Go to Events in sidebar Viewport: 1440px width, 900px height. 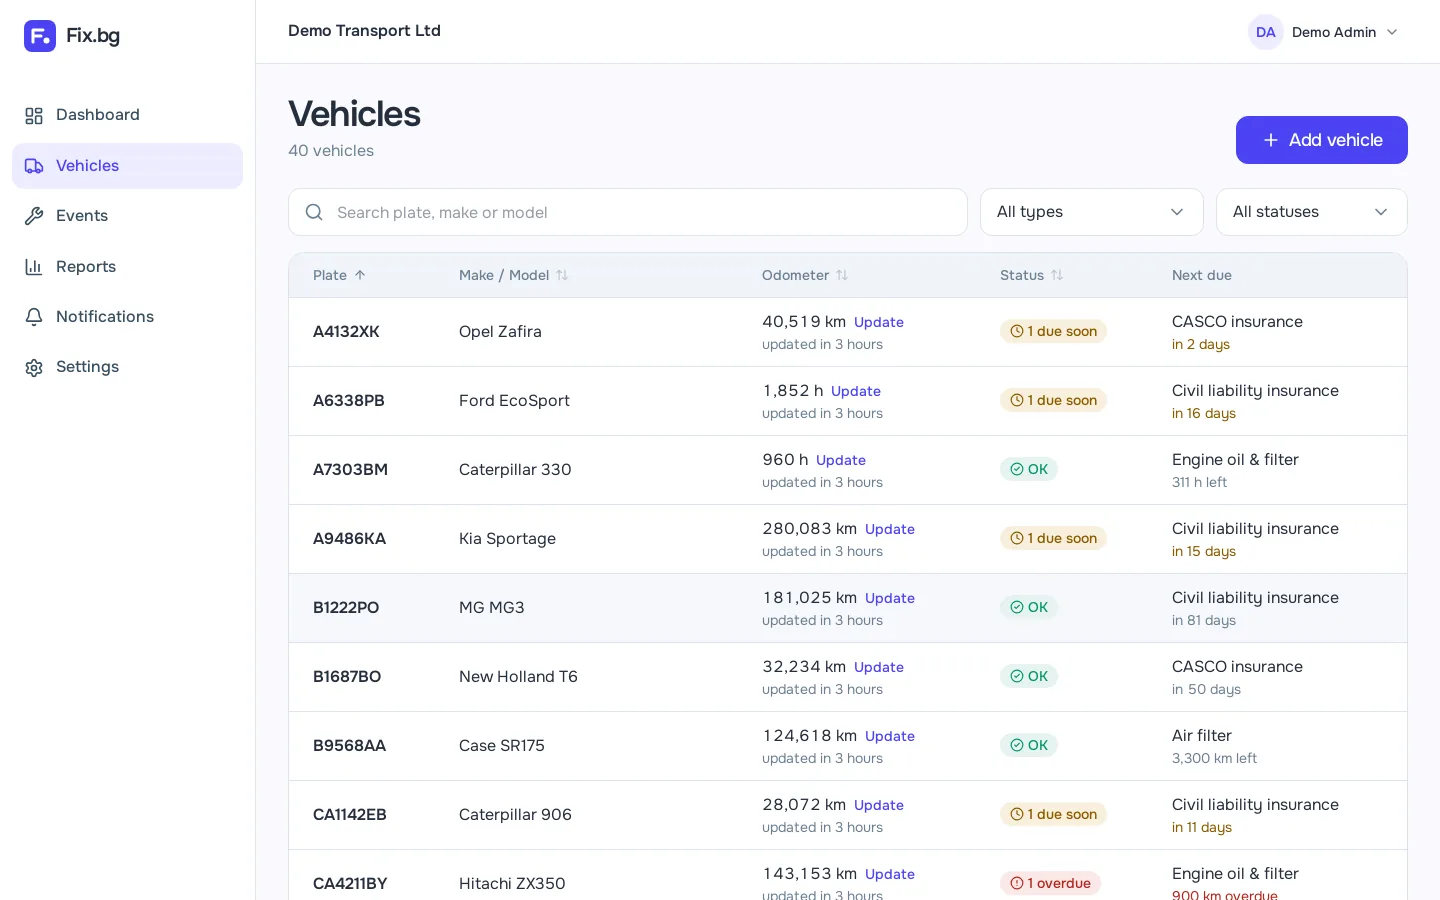pyautogui.click(x=127, y=216)
